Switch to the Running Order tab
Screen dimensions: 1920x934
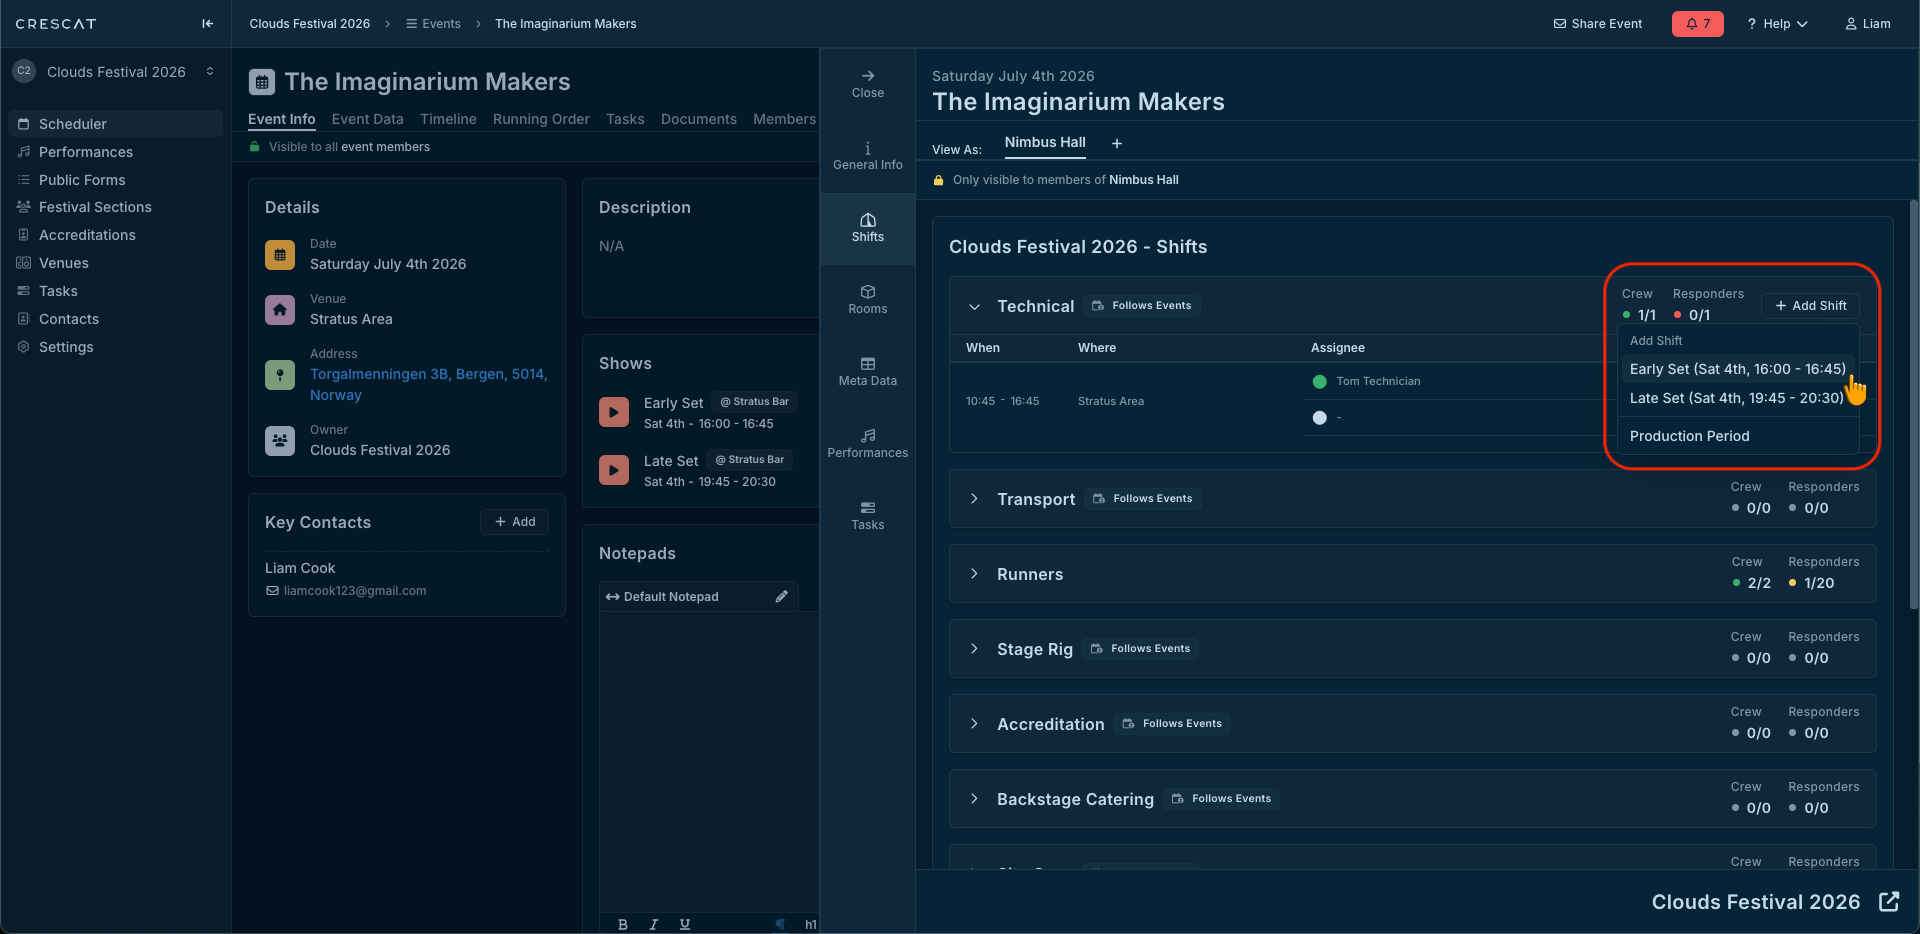(x=541, y=119)
